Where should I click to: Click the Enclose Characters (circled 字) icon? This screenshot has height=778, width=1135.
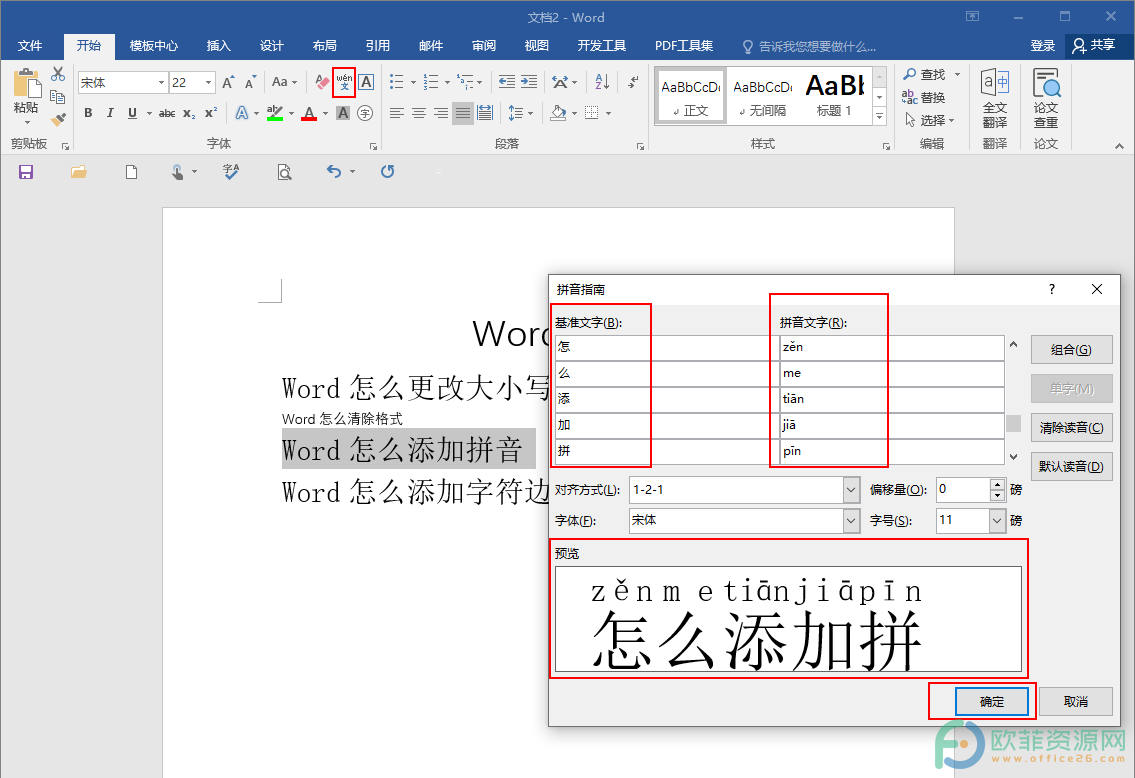coord(366,113)
